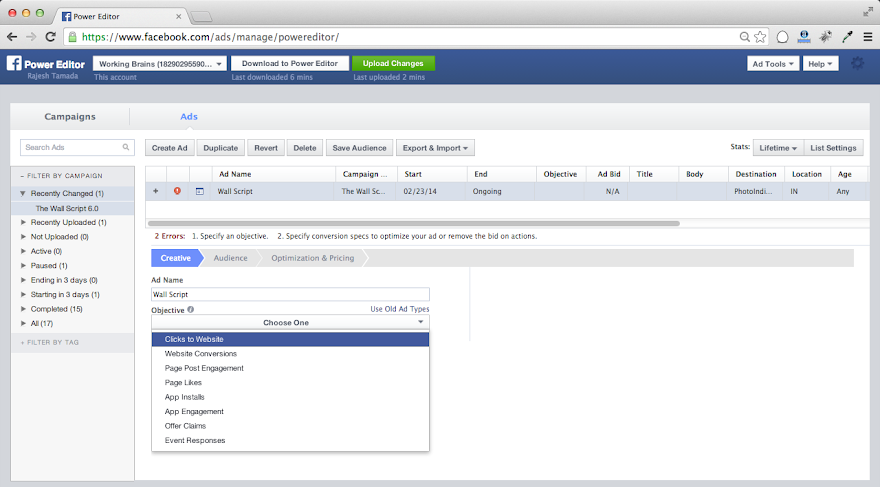Screen dimensions: 880x487
Task: Reload the page with the refresh icon
Action: coord(51,37)
